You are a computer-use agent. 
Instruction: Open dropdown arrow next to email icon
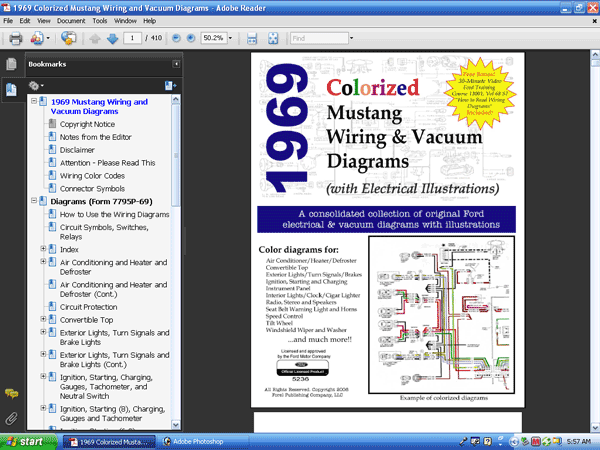[48, 38]
